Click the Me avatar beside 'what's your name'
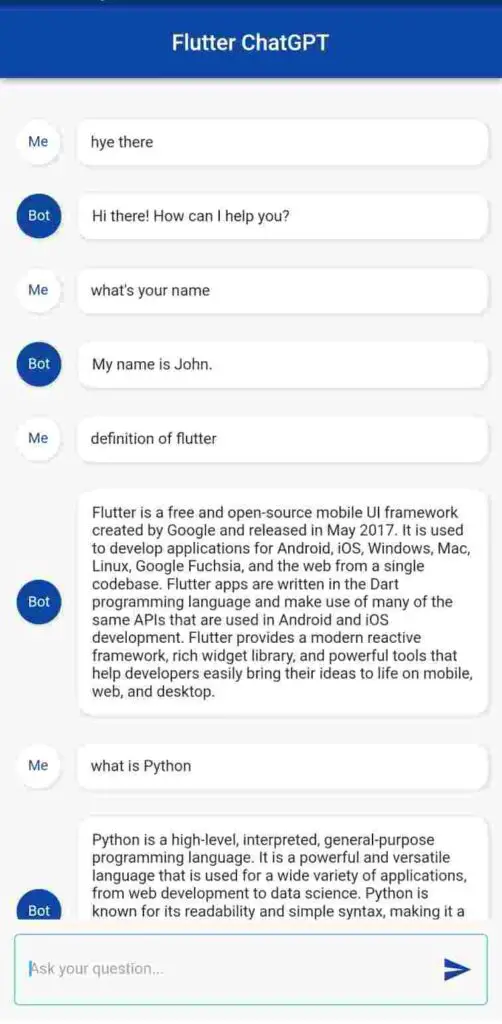Viewport: 502px width, 1024px height. click(39, 290)
